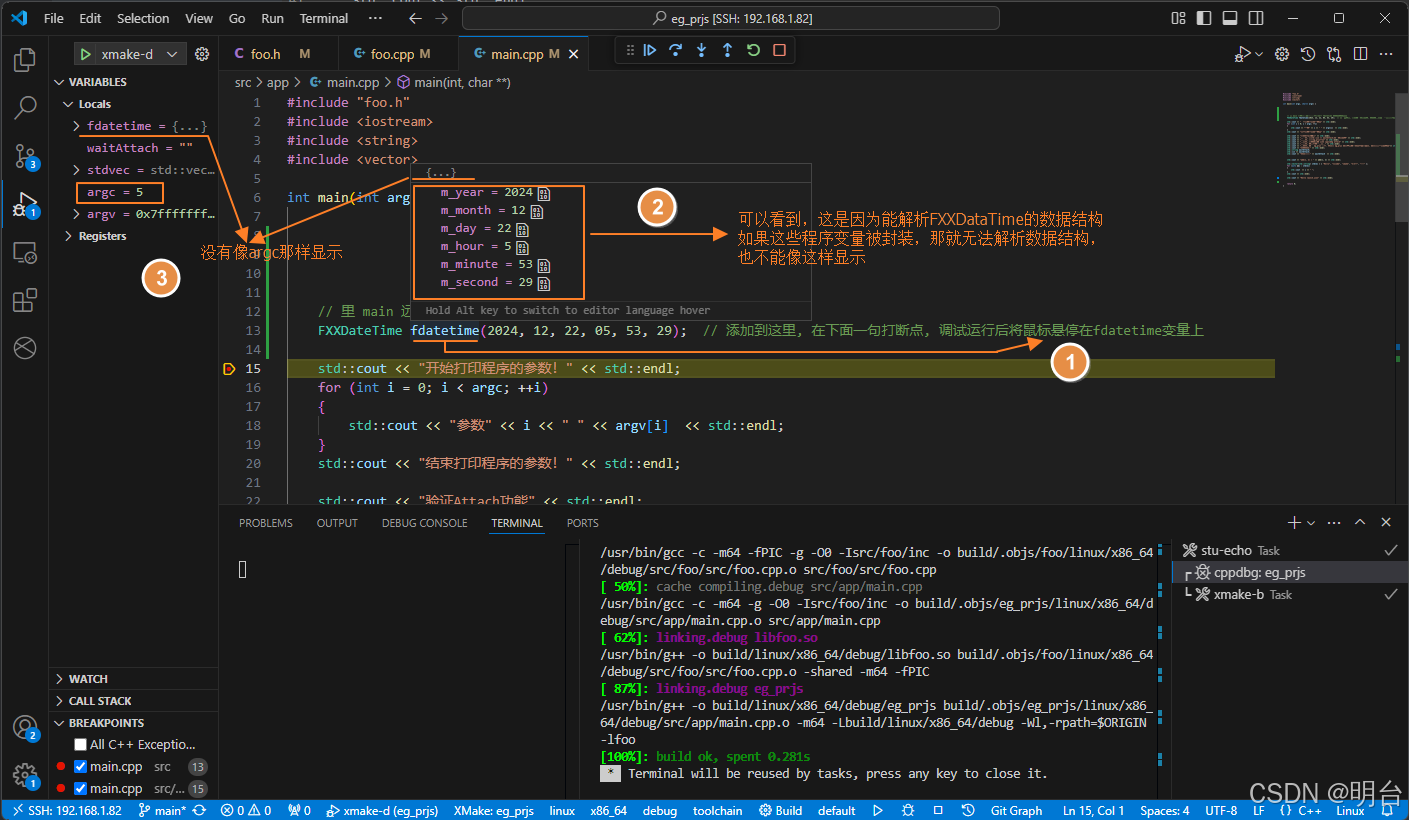Switch to PROBLEMS panel tab
This screenshot has width=1409, height=820.
click(266, 523)
